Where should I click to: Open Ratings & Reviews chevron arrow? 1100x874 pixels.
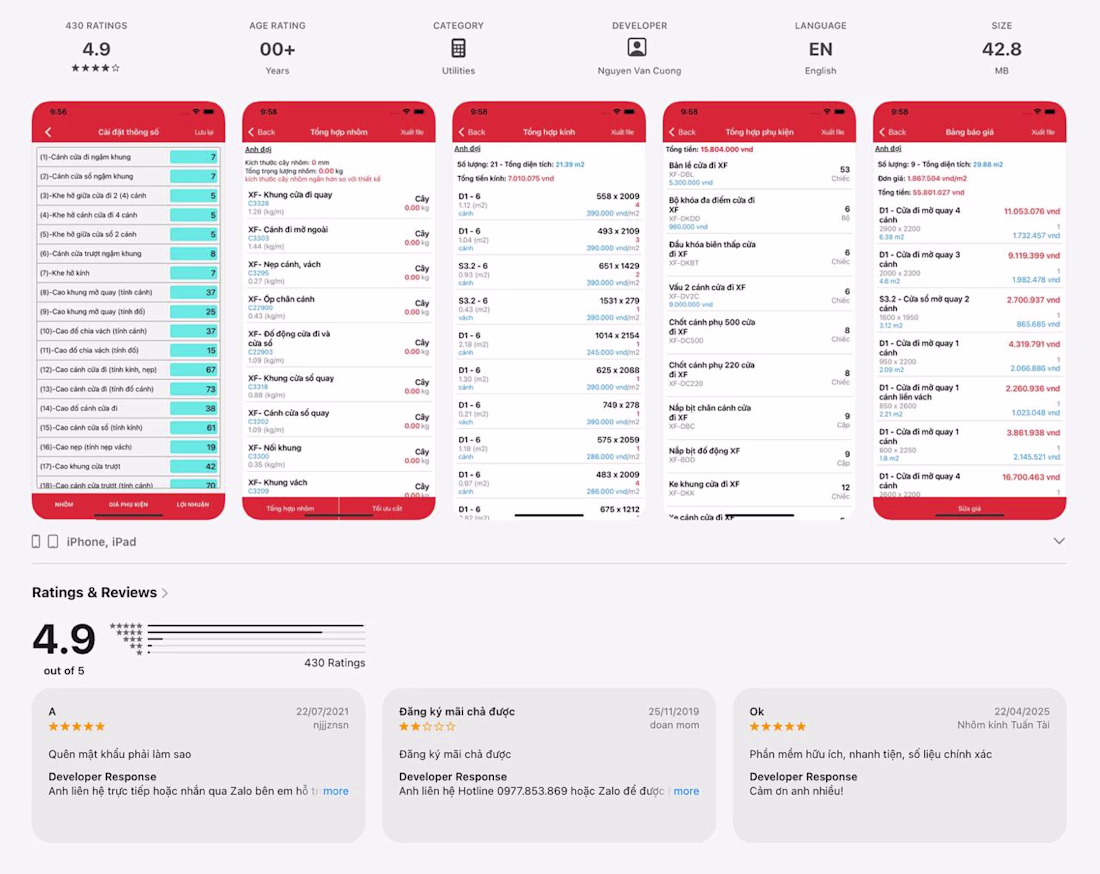[165, 593]
